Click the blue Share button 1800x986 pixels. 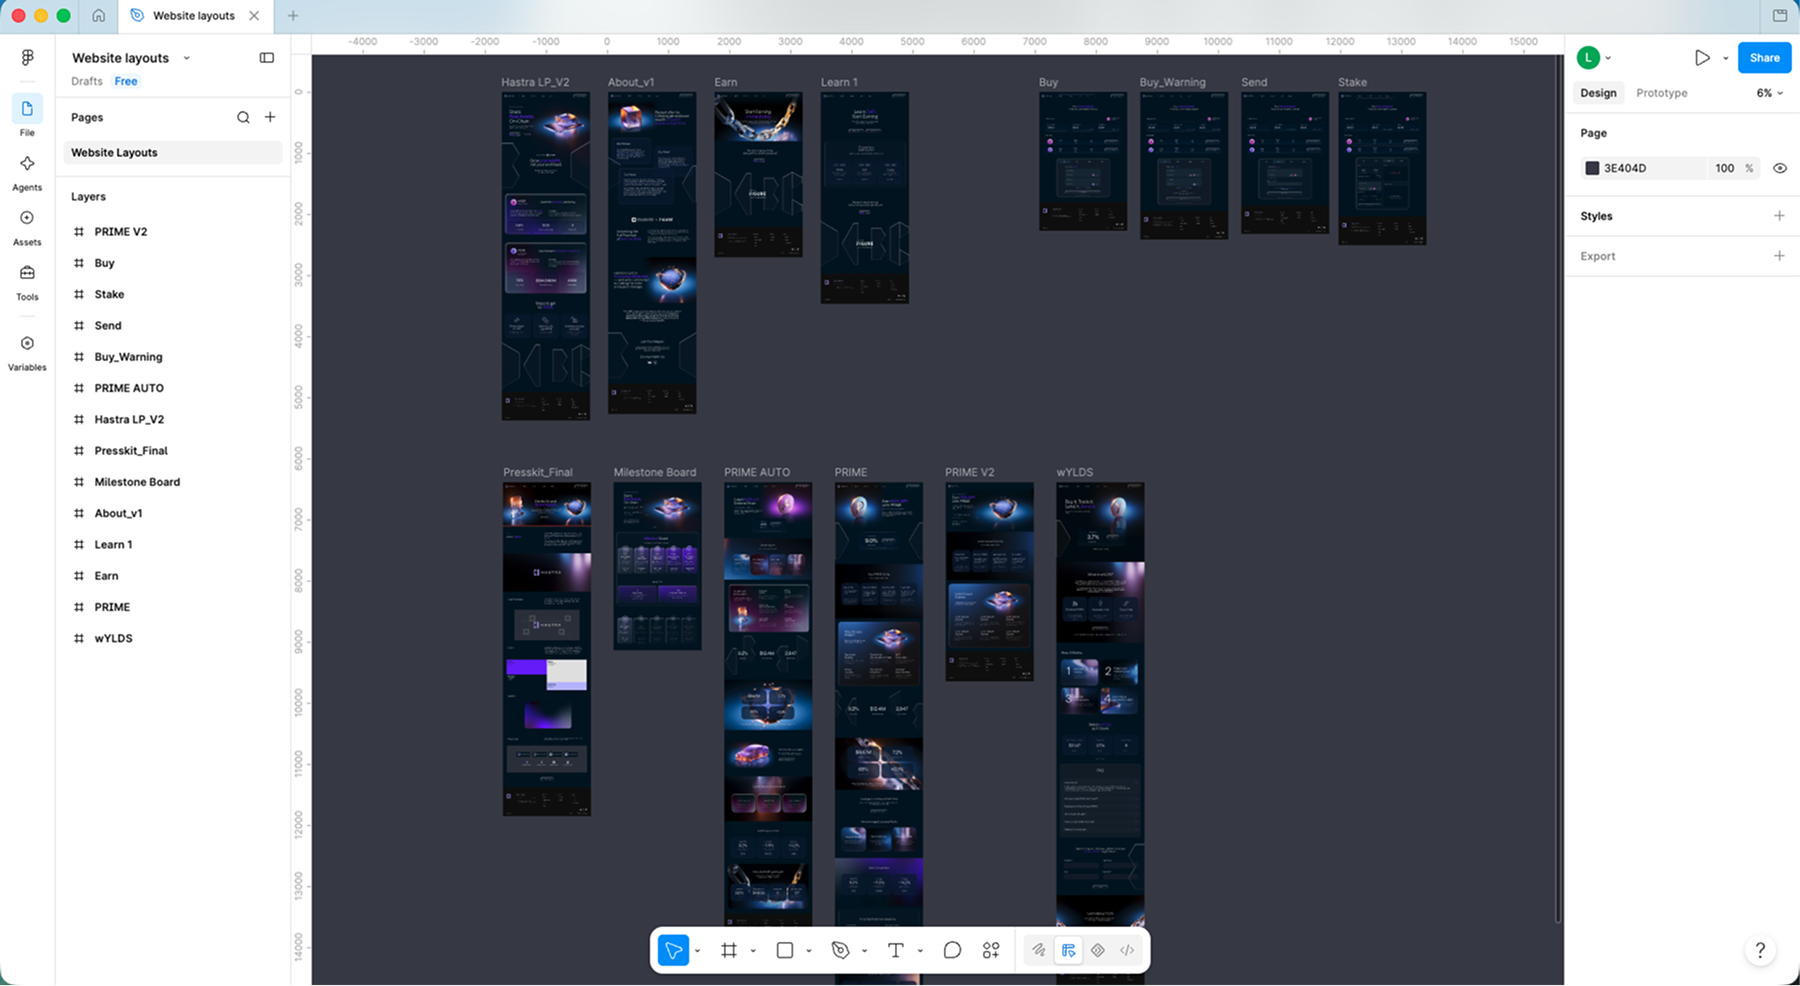(1764, 58)
